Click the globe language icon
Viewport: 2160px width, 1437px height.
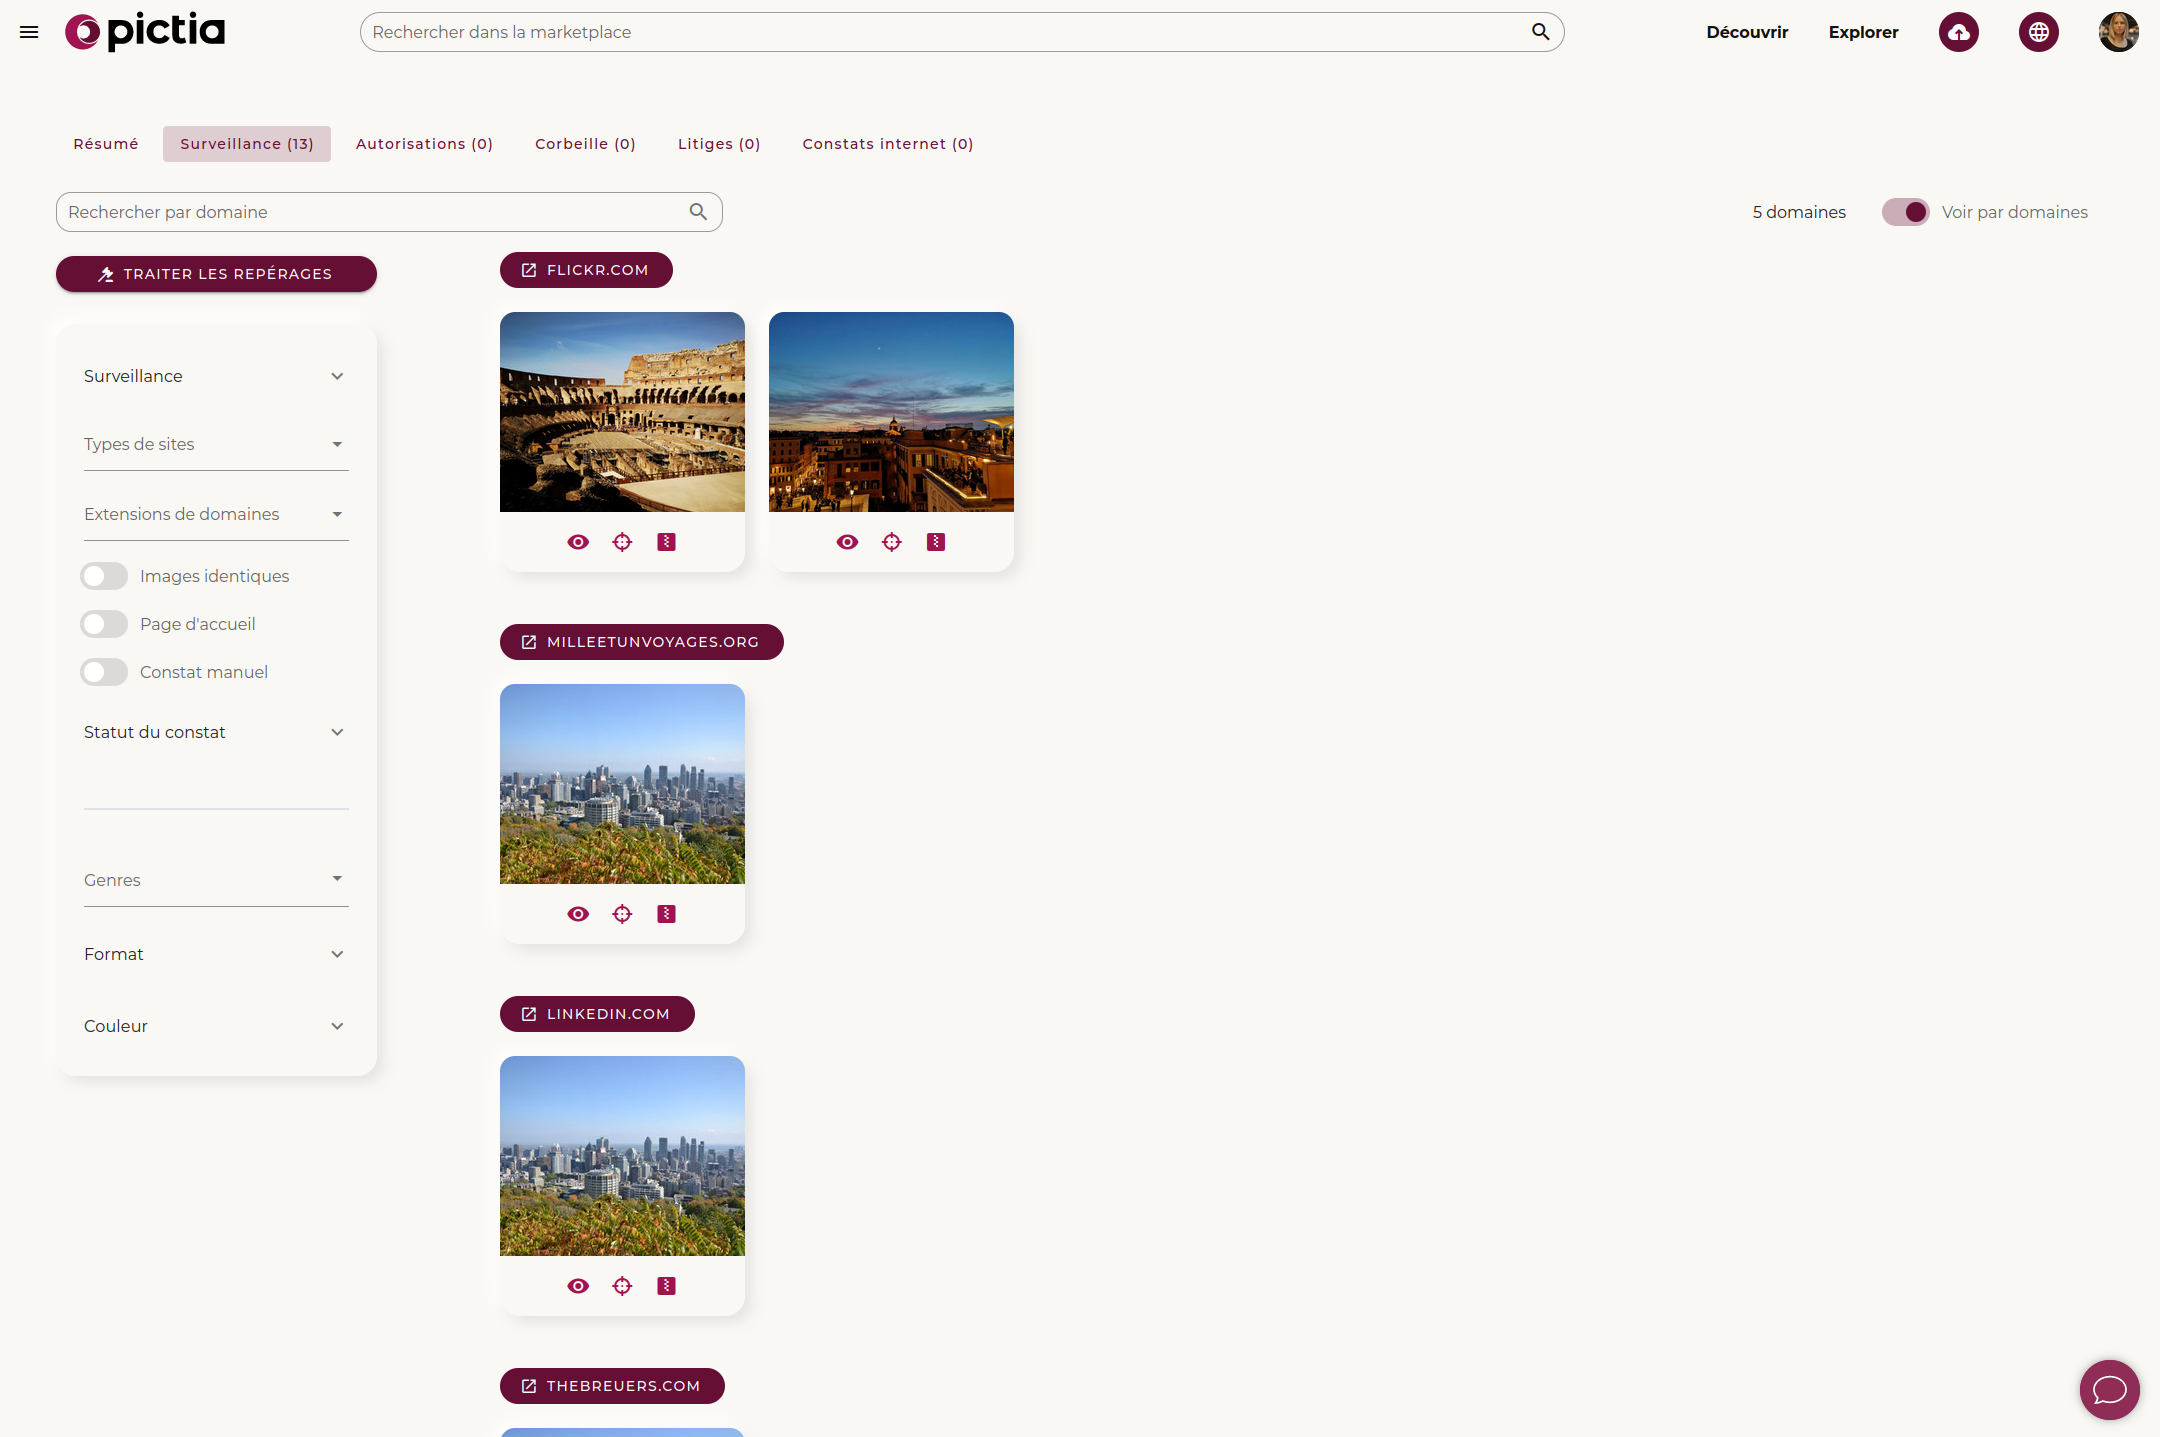tap(2038, 32)
